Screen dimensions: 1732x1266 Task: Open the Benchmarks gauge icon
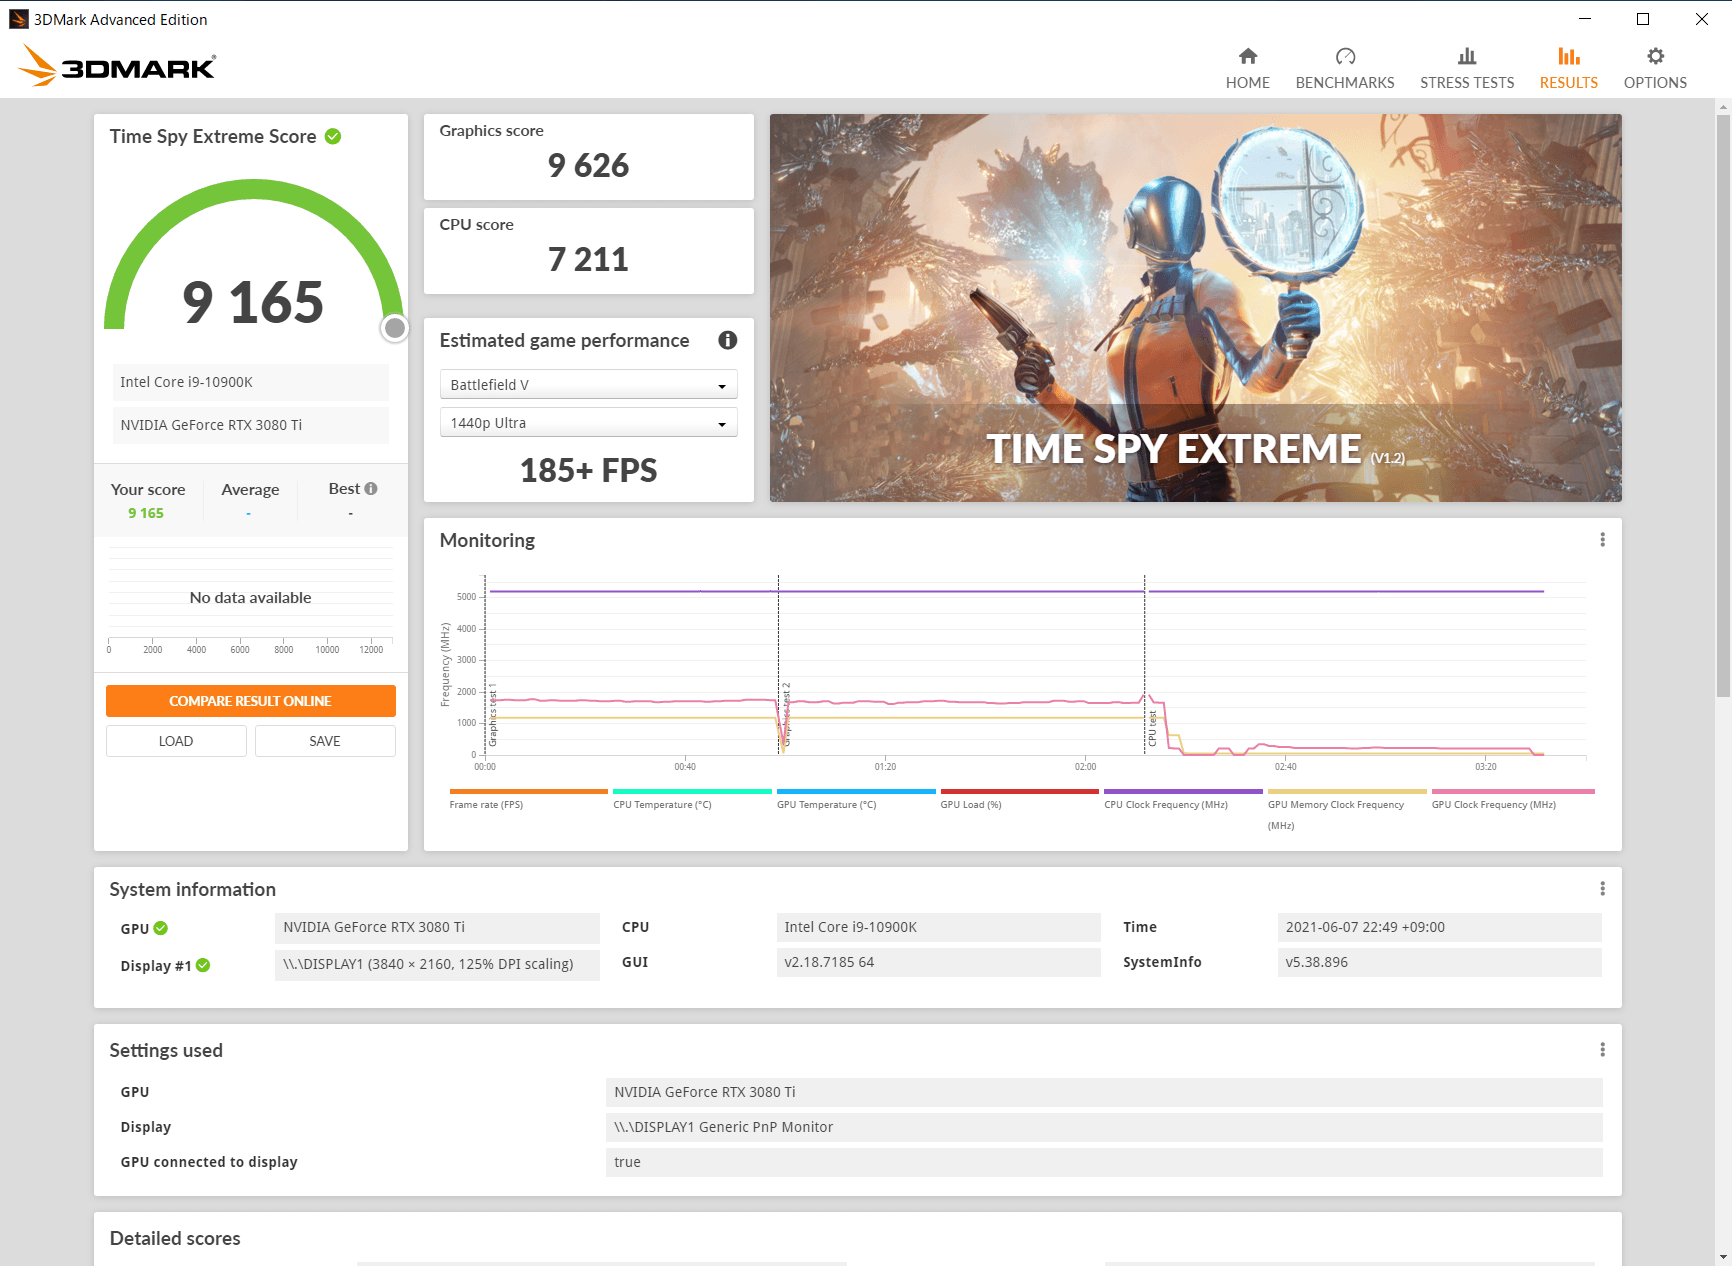(1345, 56)
